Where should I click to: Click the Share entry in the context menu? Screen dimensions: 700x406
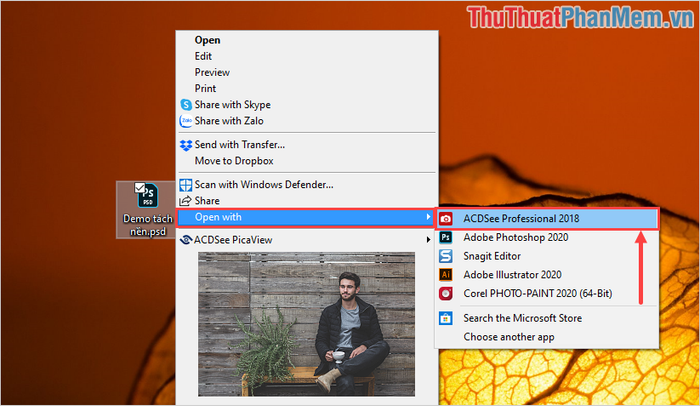(x=307, y=201)
